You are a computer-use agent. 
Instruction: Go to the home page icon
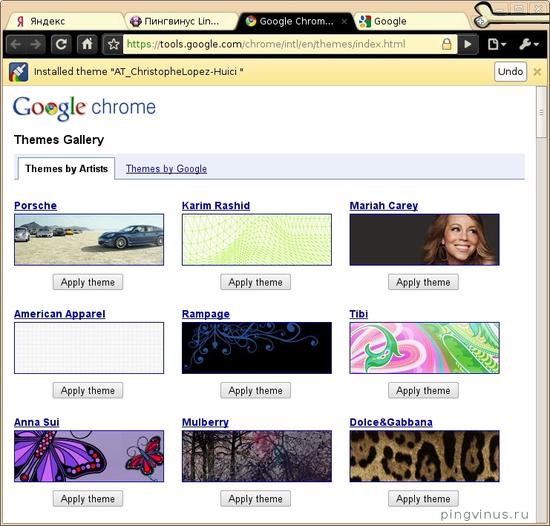click(87, 44)
